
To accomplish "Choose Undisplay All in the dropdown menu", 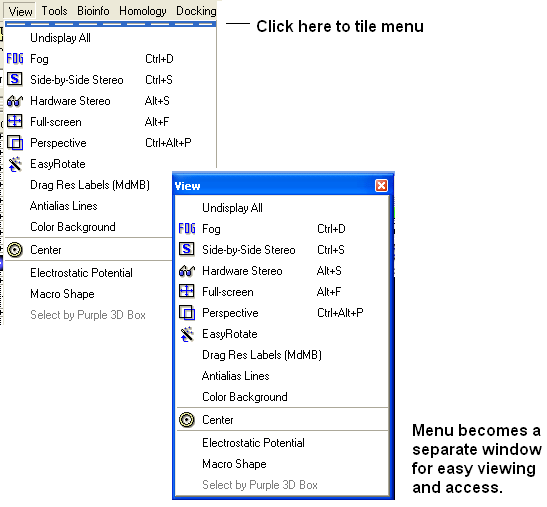I will 60,38.
